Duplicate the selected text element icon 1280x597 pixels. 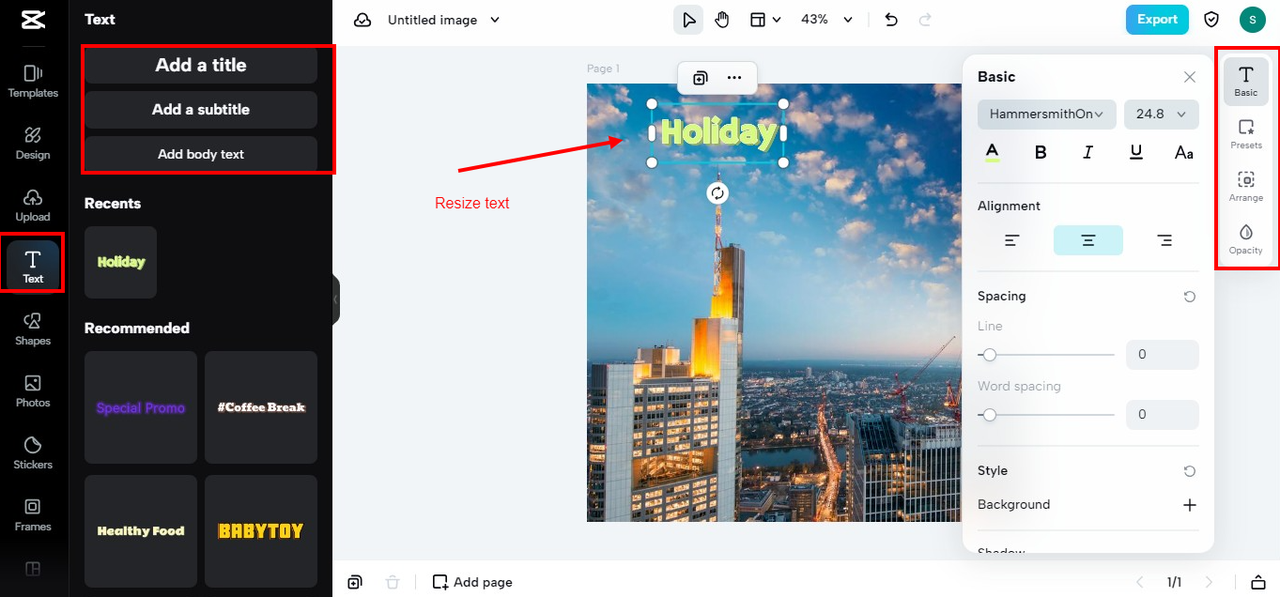(x=701, y=77)
